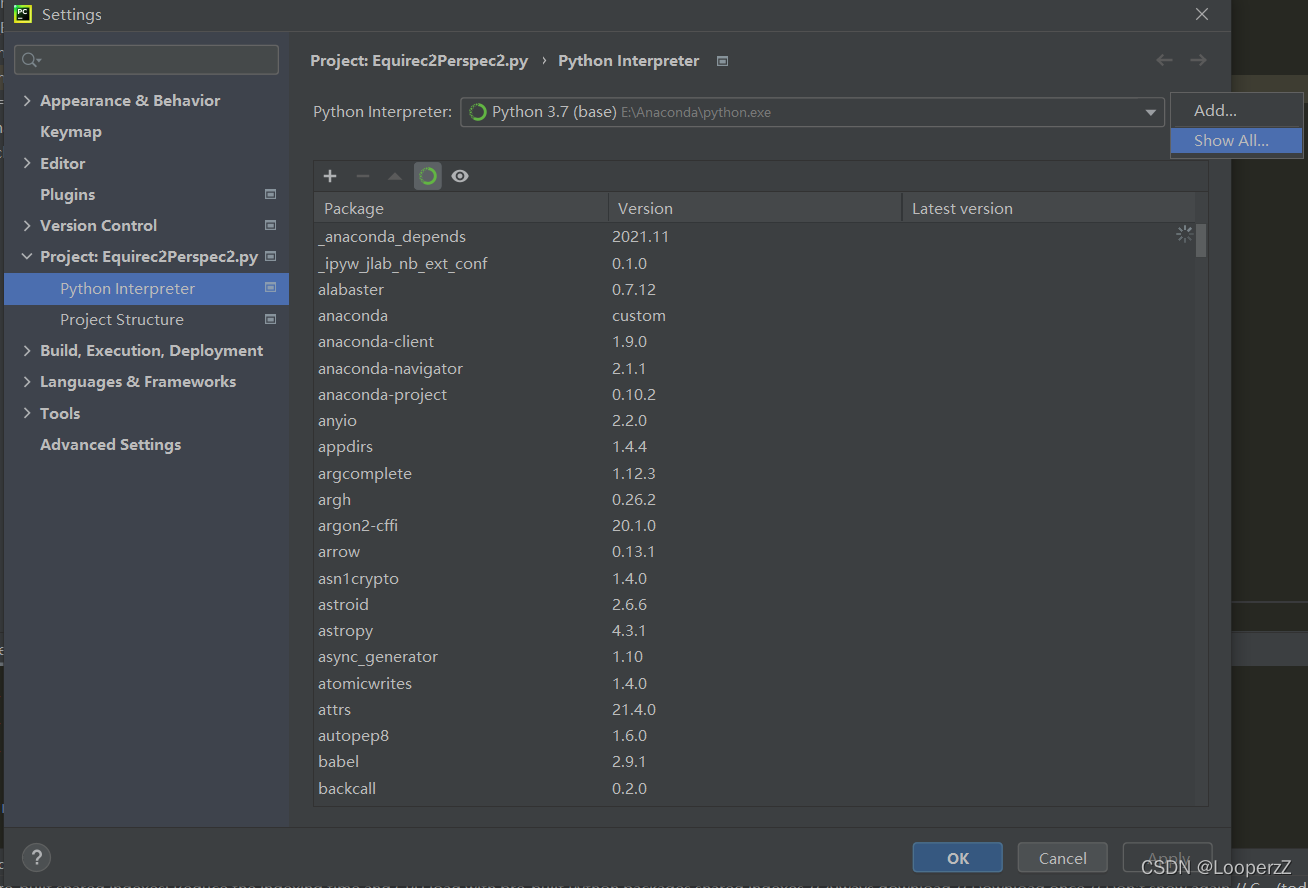Viewport: 1308px width, 888px height.
Task: Toggle the Conda package manager icon
Action: pyautogui.click(x=428, y=176)
